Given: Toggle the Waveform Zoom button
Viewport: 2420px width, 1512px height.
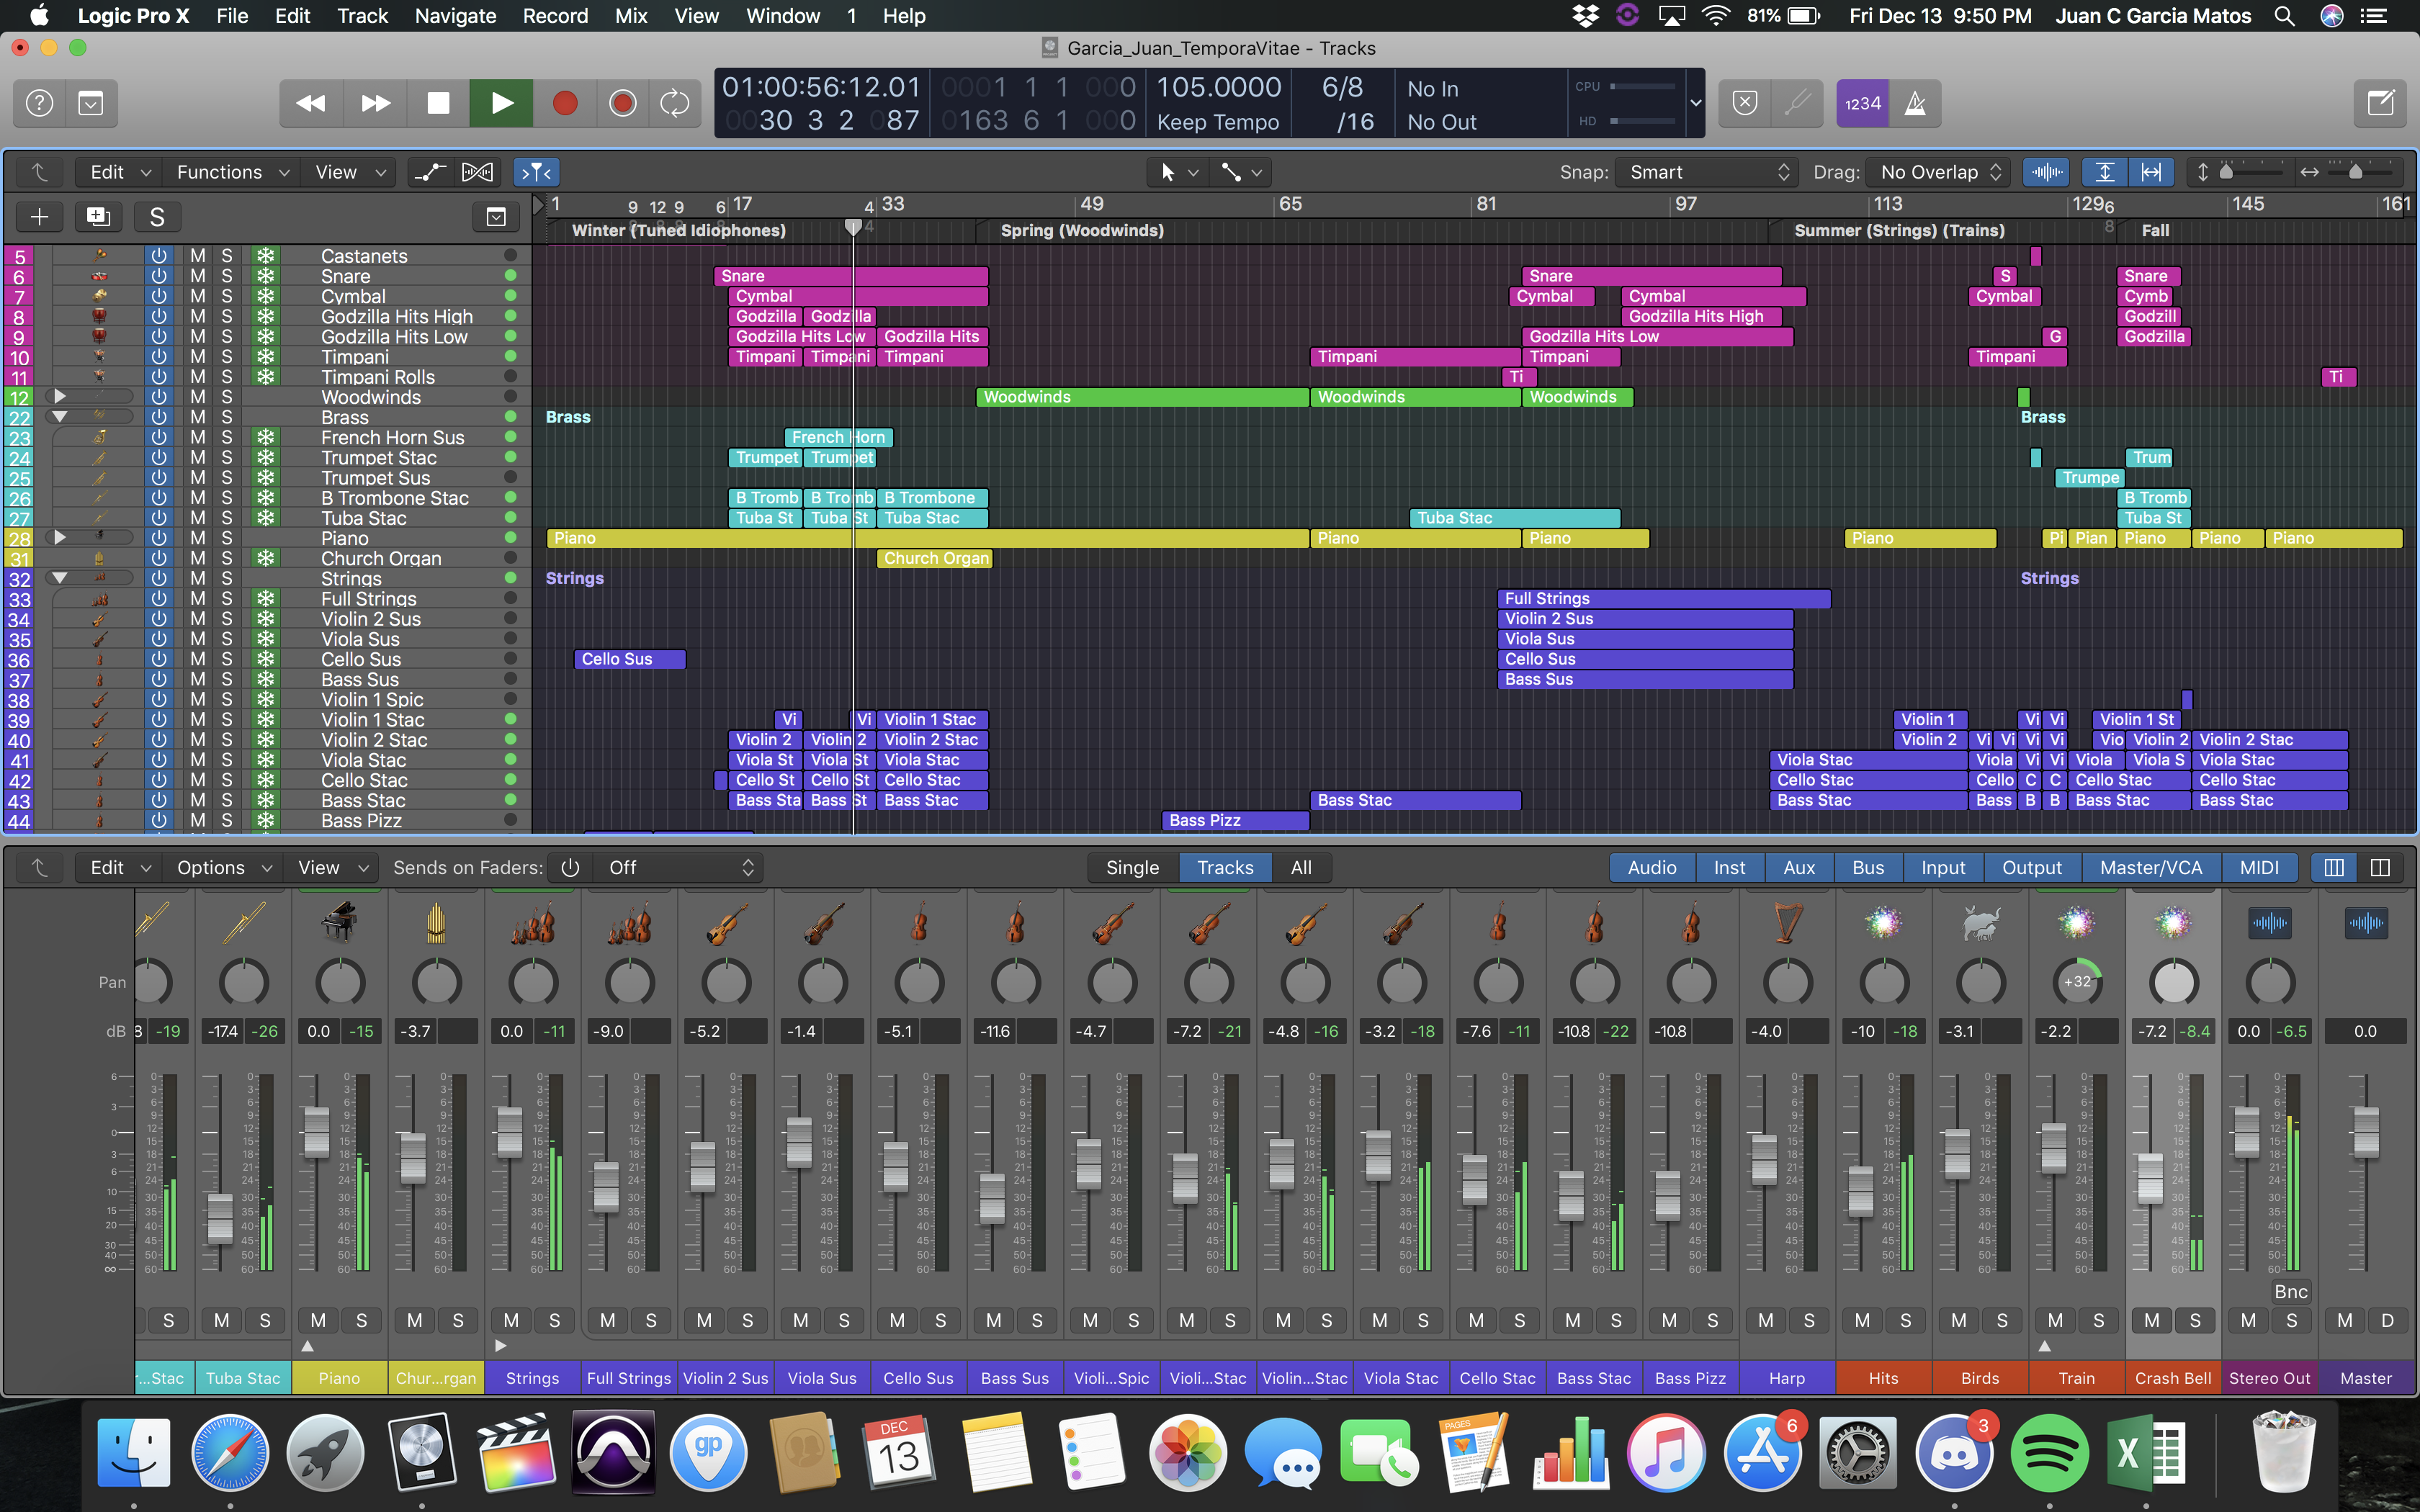Looking at the screenshot, I should [x=2046, y=172].
